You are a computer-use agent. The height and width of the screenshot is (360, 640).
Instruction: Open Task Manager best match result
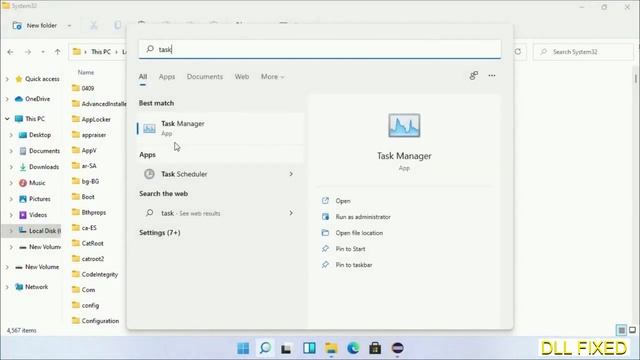(x=220, y=128)
